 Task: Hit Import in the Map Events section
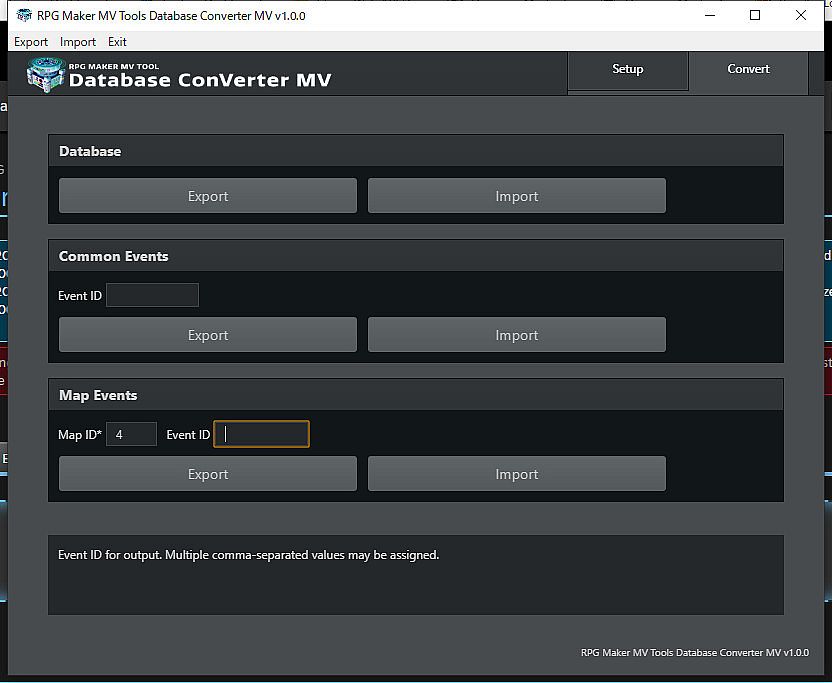pos(516,474)
